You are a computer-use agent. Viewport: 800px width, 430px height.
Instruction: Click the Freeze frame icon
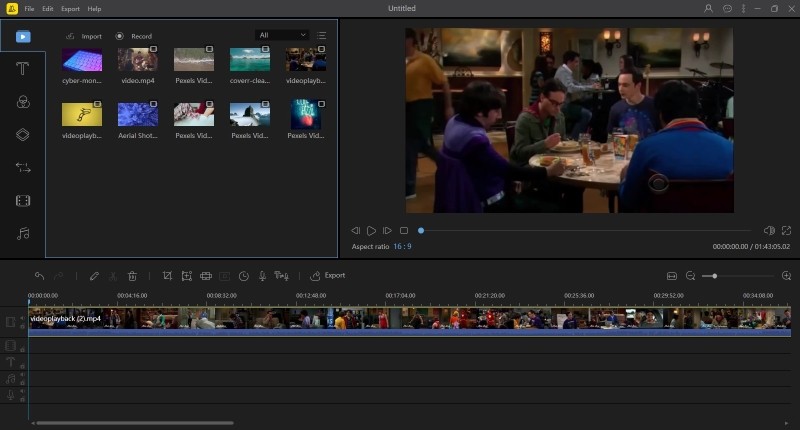pos(224,276)
